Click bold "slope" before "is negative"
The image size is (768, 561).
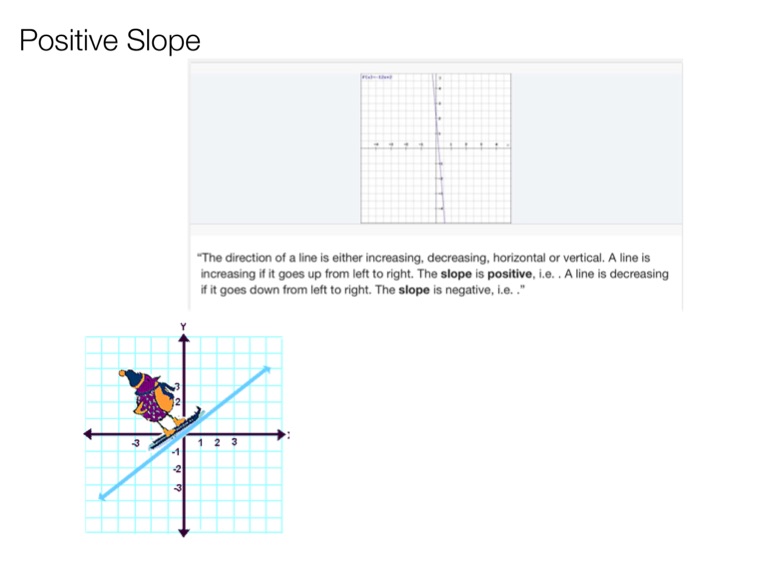point(417,290)
